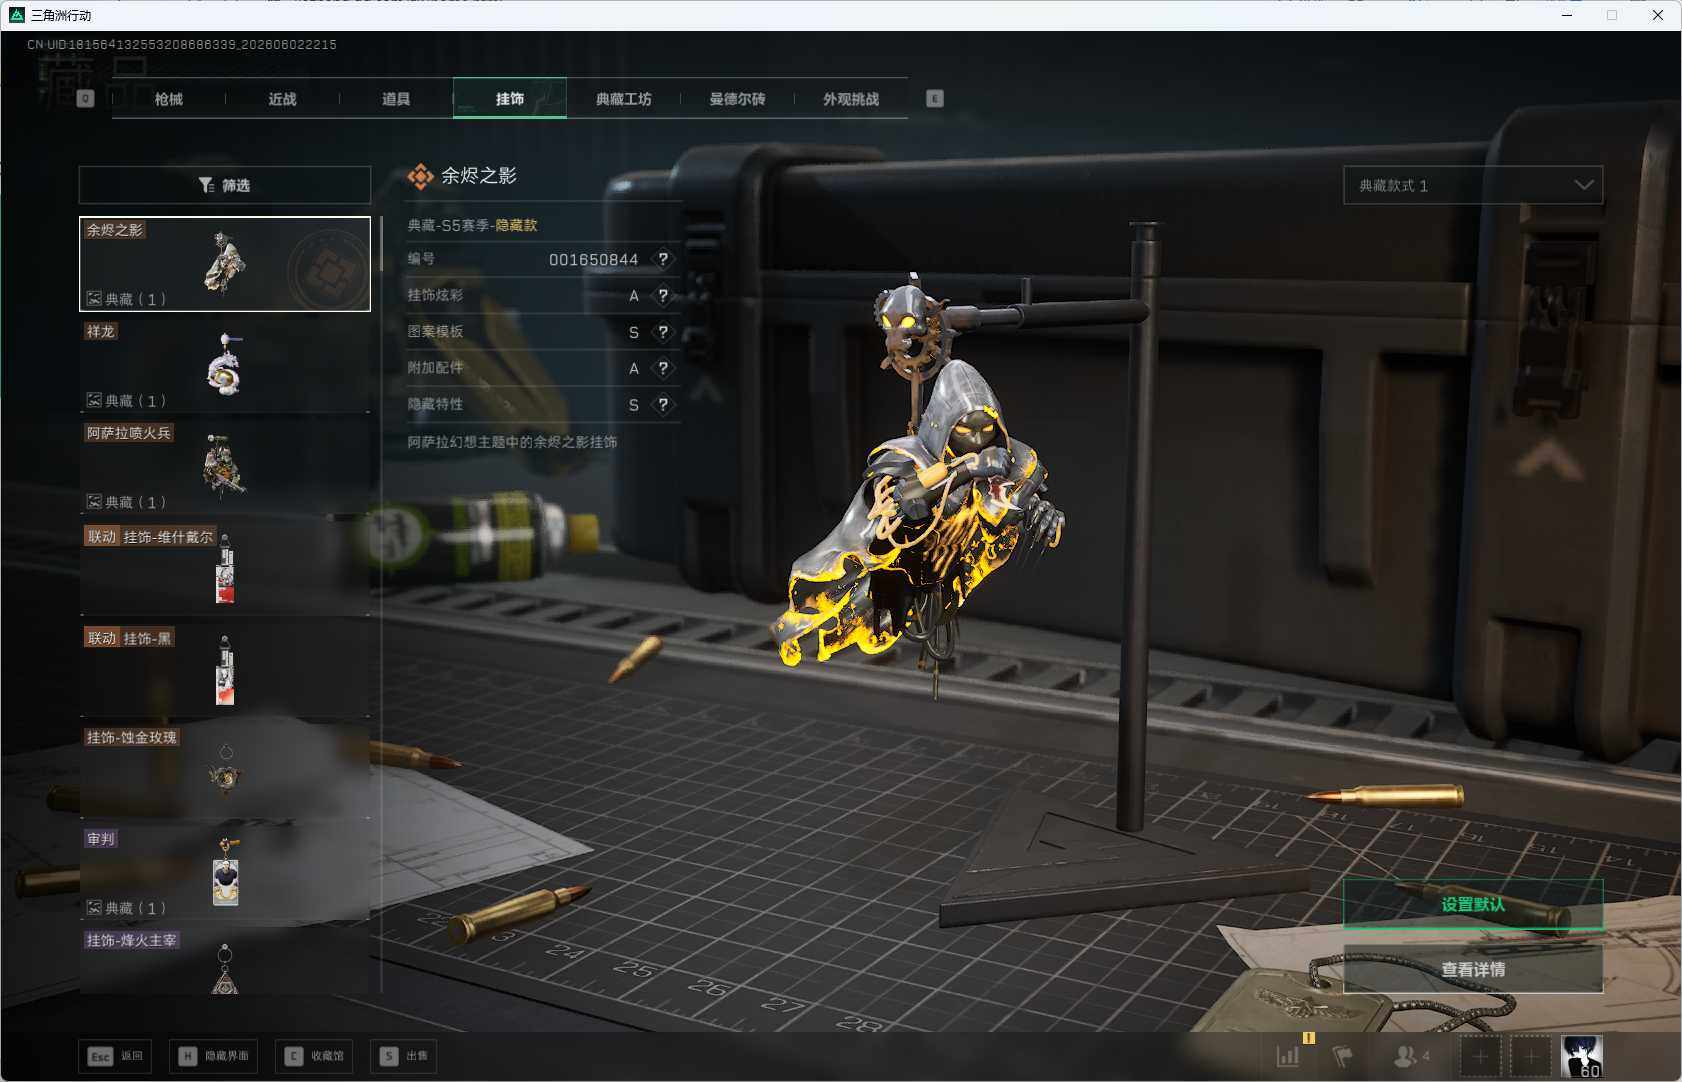Click the first empty squad slot plus
This screenshot has width=1682, height=1082.
click(1480, 1056)
